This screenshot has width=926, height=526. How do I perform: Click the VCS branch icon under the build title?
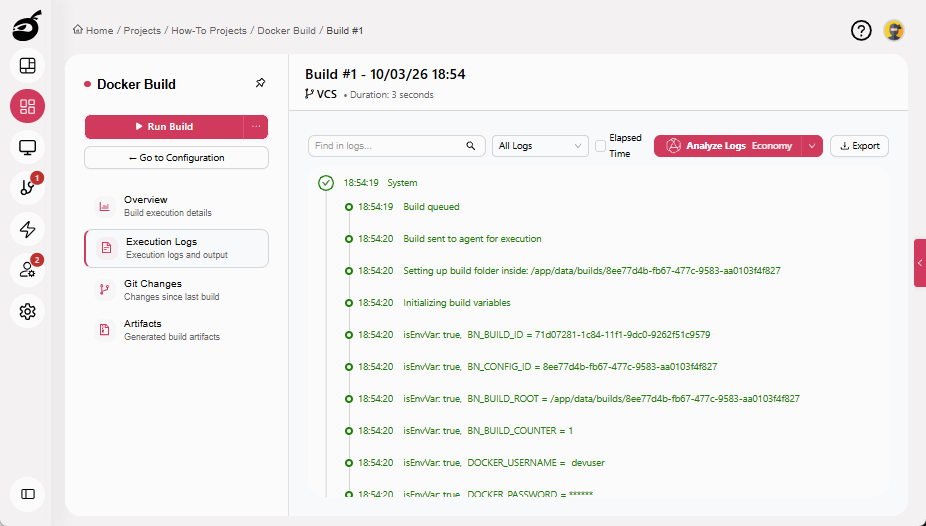coord(309,94)
